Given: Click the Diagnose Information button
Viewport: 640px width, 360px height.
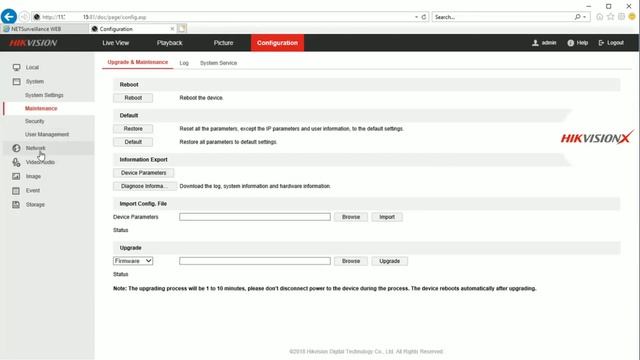Looking at the screenshot, I should point(144,186).
